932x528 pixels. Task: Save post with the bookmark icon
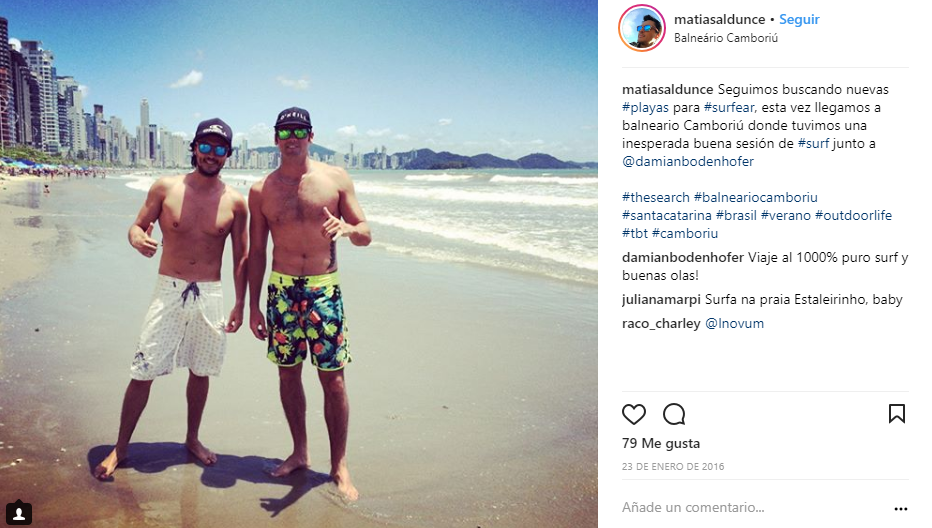click(896, 413)
